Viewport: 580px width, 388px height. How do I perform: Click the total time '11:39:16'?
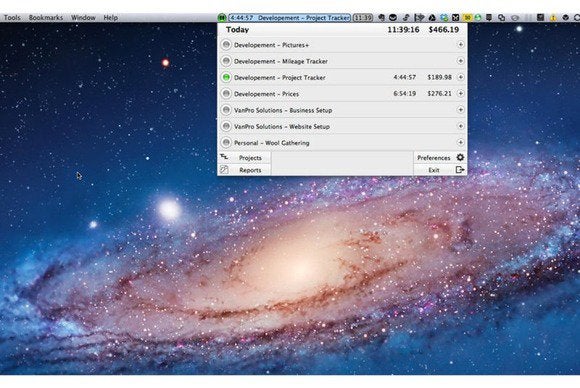[403, 30]
